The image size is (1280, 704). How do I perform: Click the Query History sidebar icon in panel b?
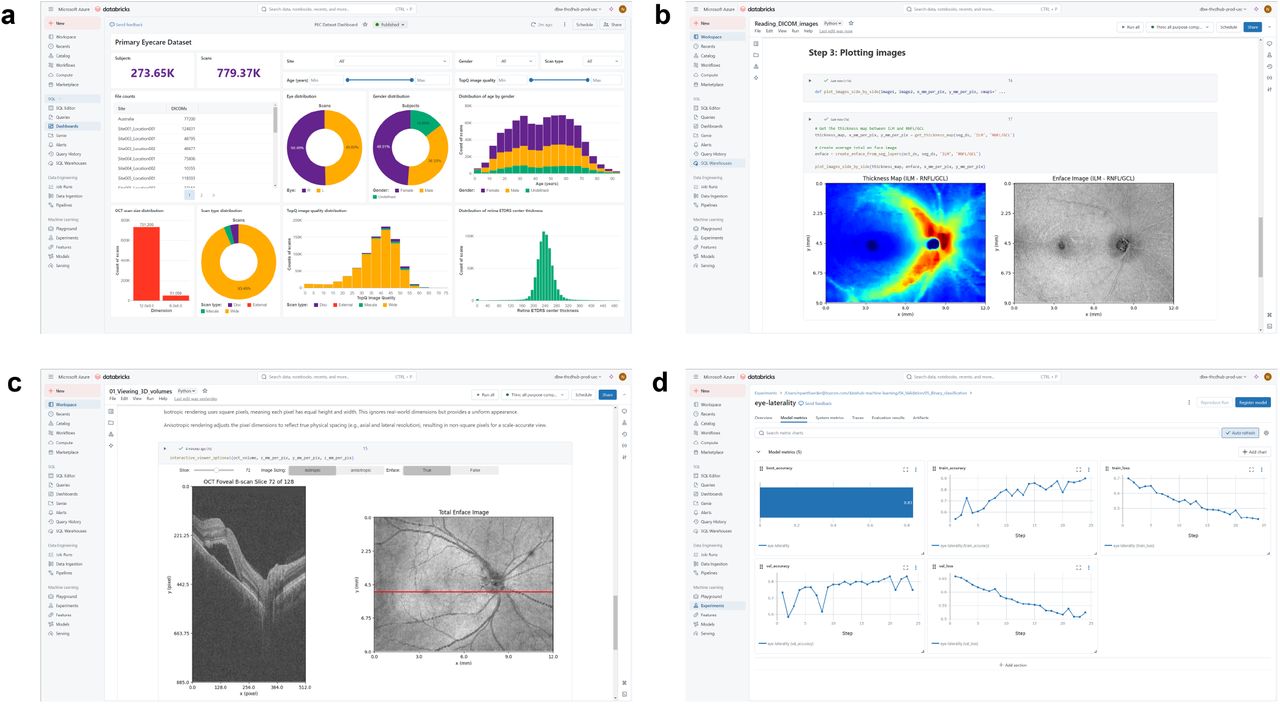click(x=695, y=154)
